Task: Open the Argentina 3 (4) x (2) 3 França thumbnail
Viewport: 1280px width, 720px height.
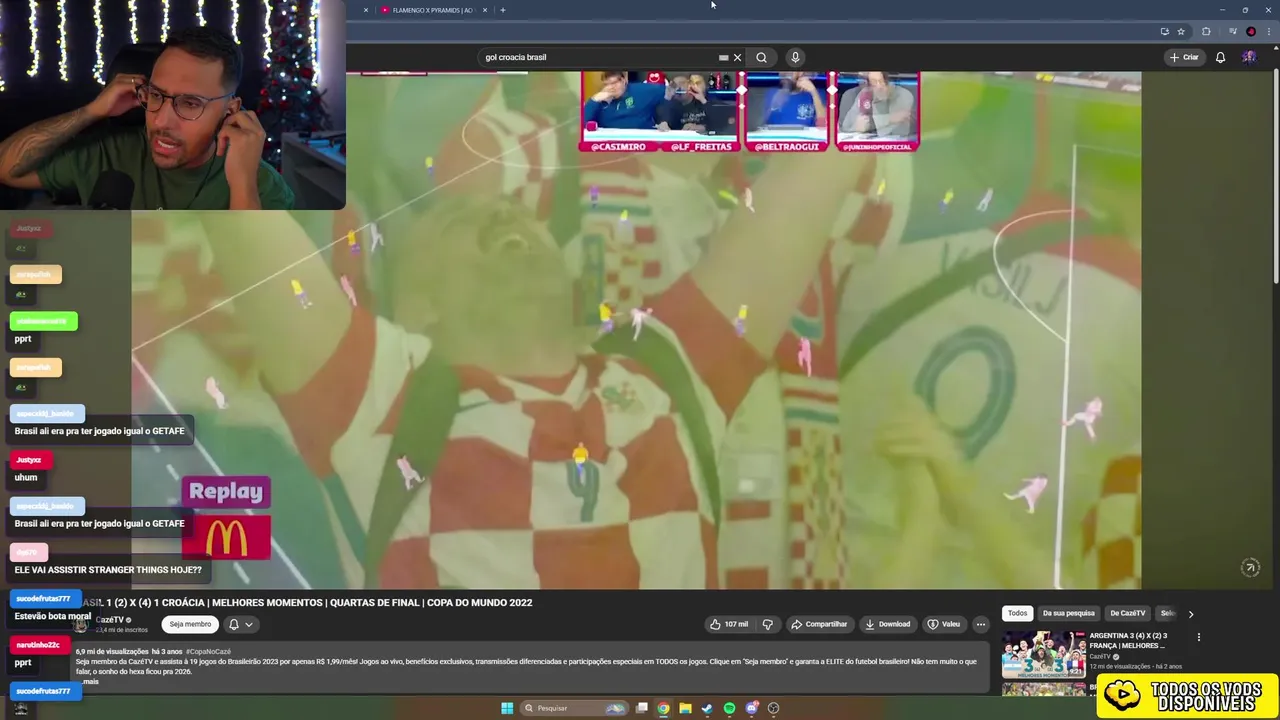Action: click(1043, 654)
